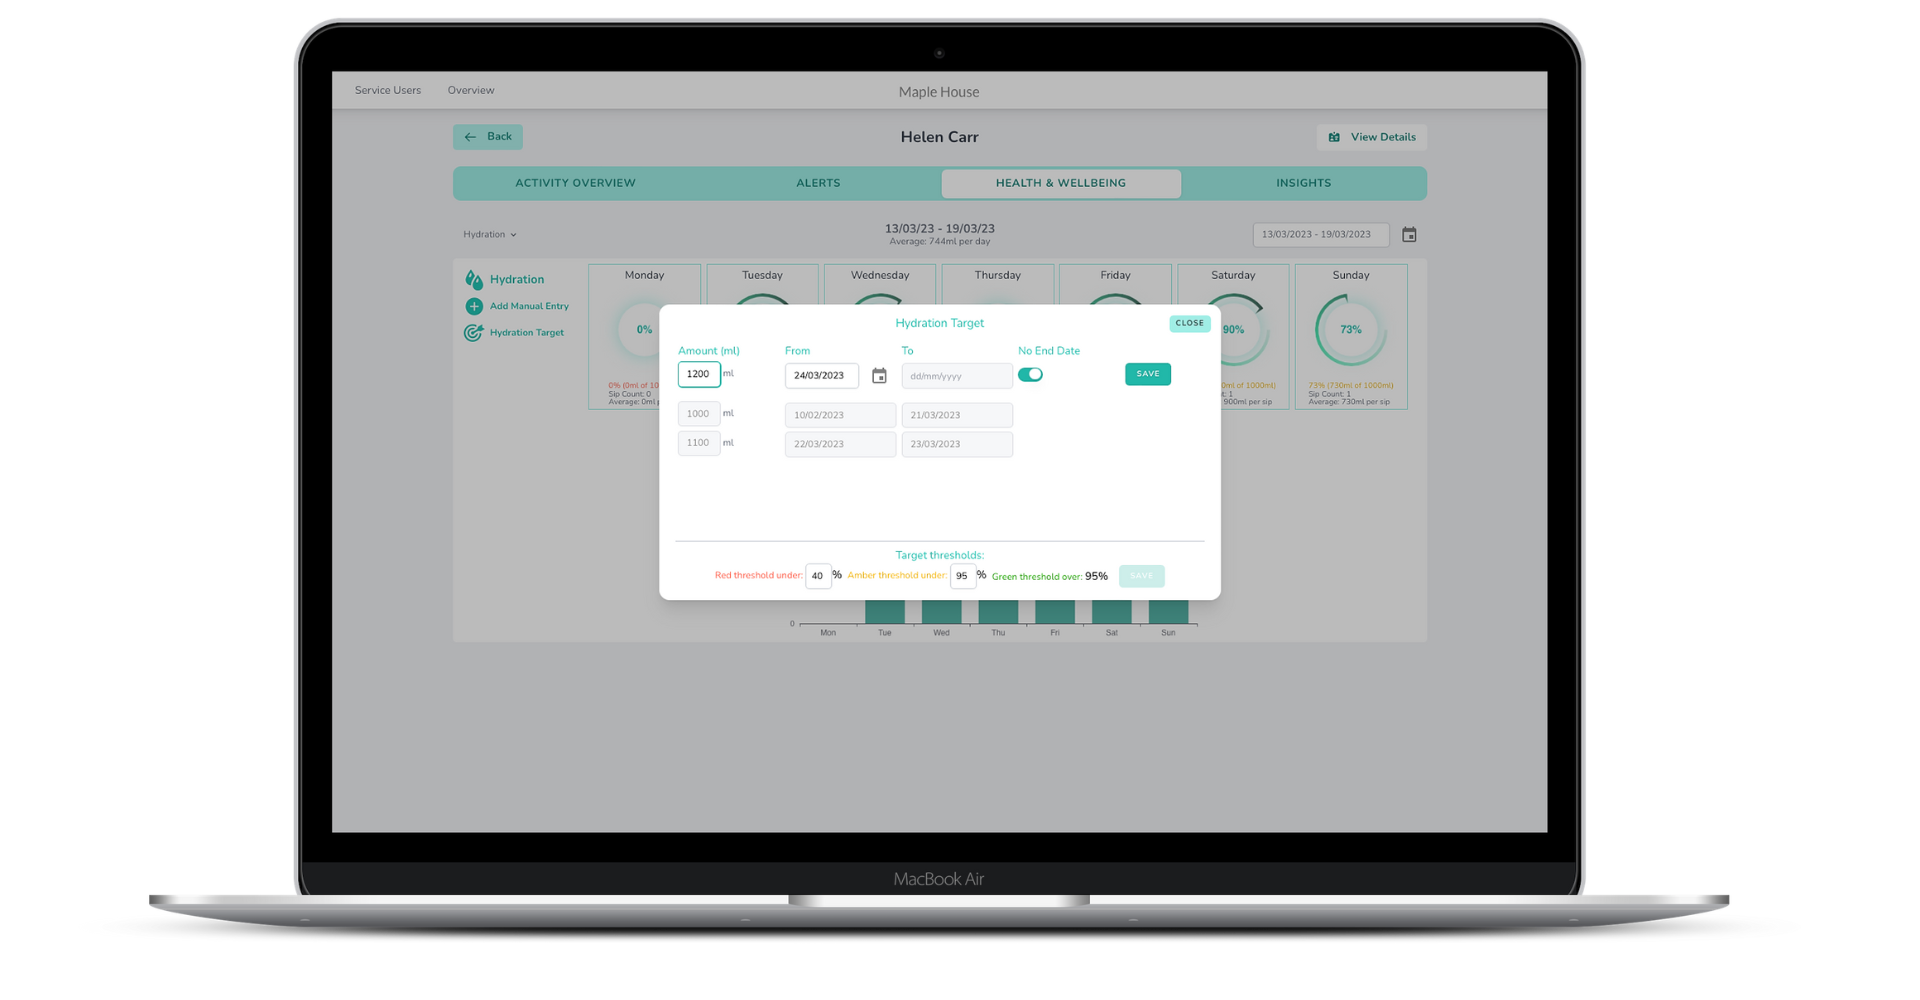Open the calendar icon beside date range

click(1409, 235)
